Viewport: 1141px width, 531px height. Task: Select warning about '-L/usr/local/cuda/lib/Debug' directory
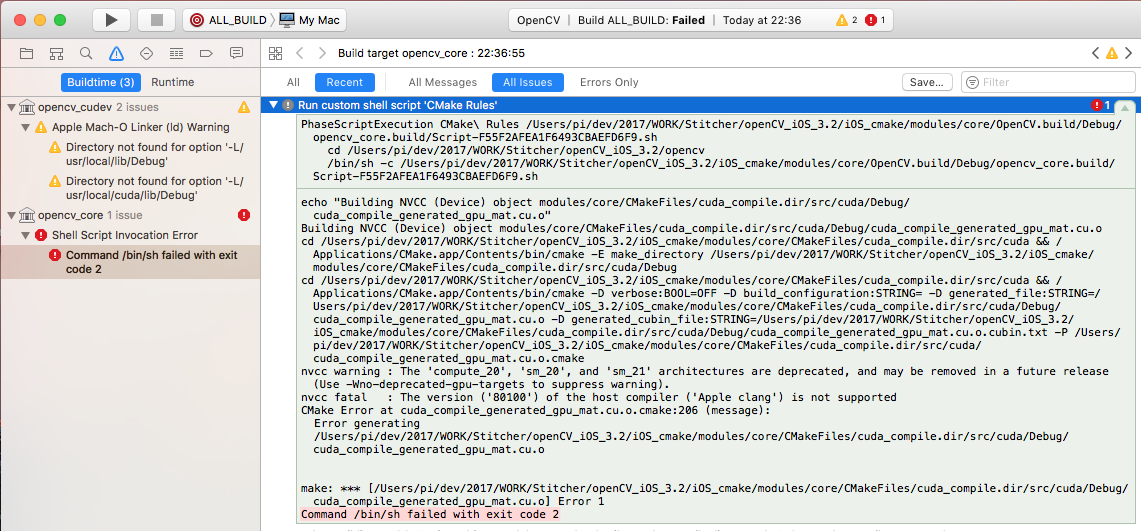(x=154, y=188)
